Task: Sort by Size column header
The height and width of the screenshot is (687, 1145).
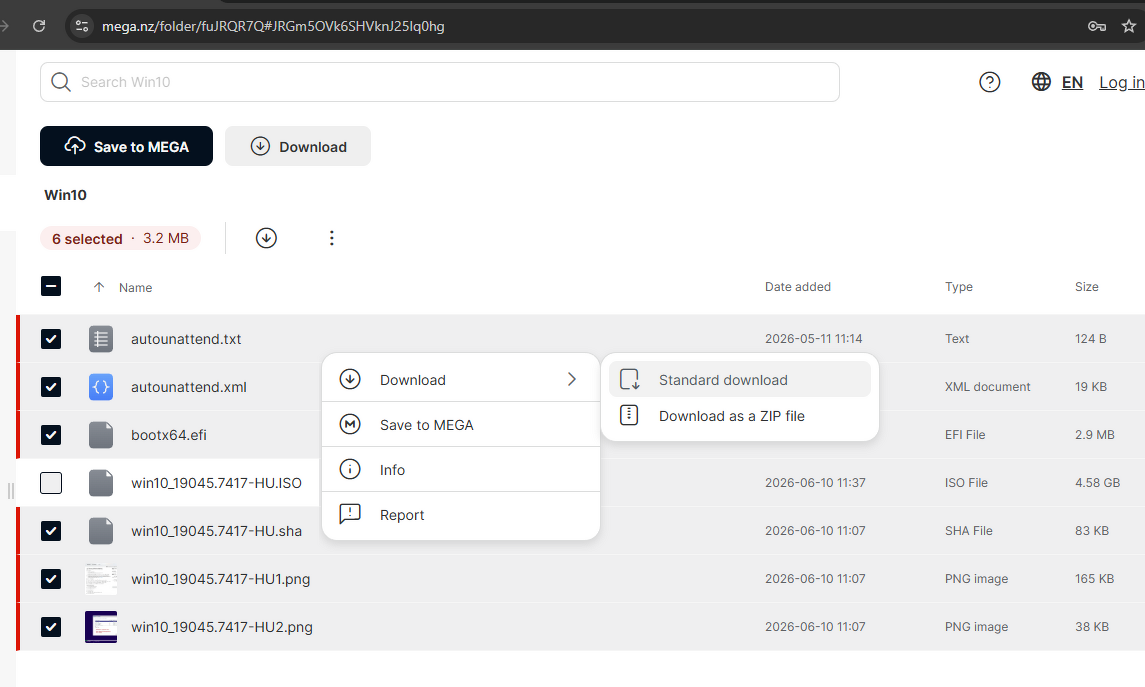Action: point(1087,287)
